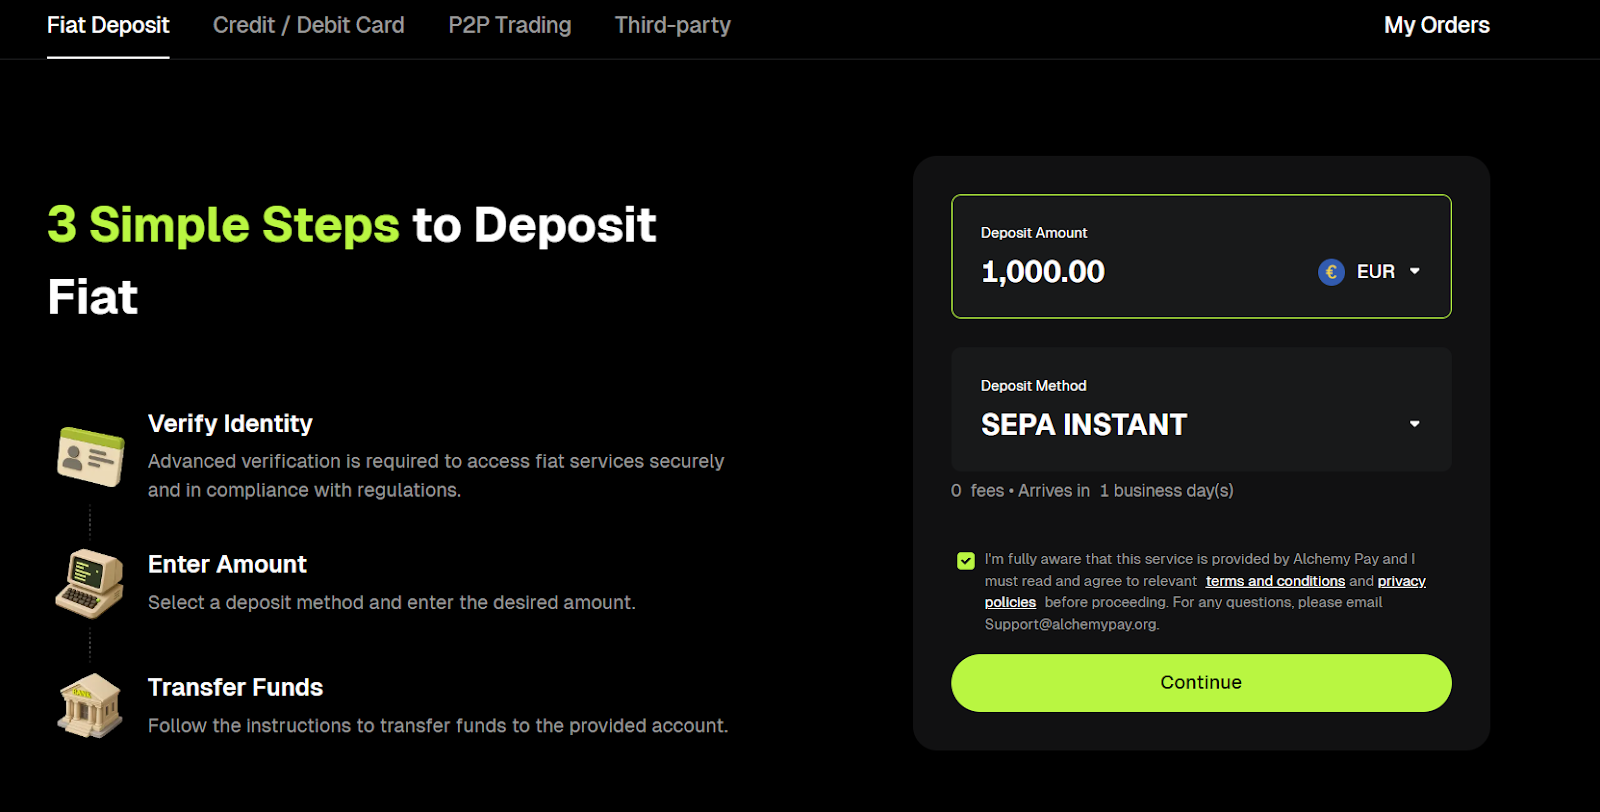This screenshot has width=1600, height=812.
Task: Click the euro currency icon beside EUR
Action: 1331,271
